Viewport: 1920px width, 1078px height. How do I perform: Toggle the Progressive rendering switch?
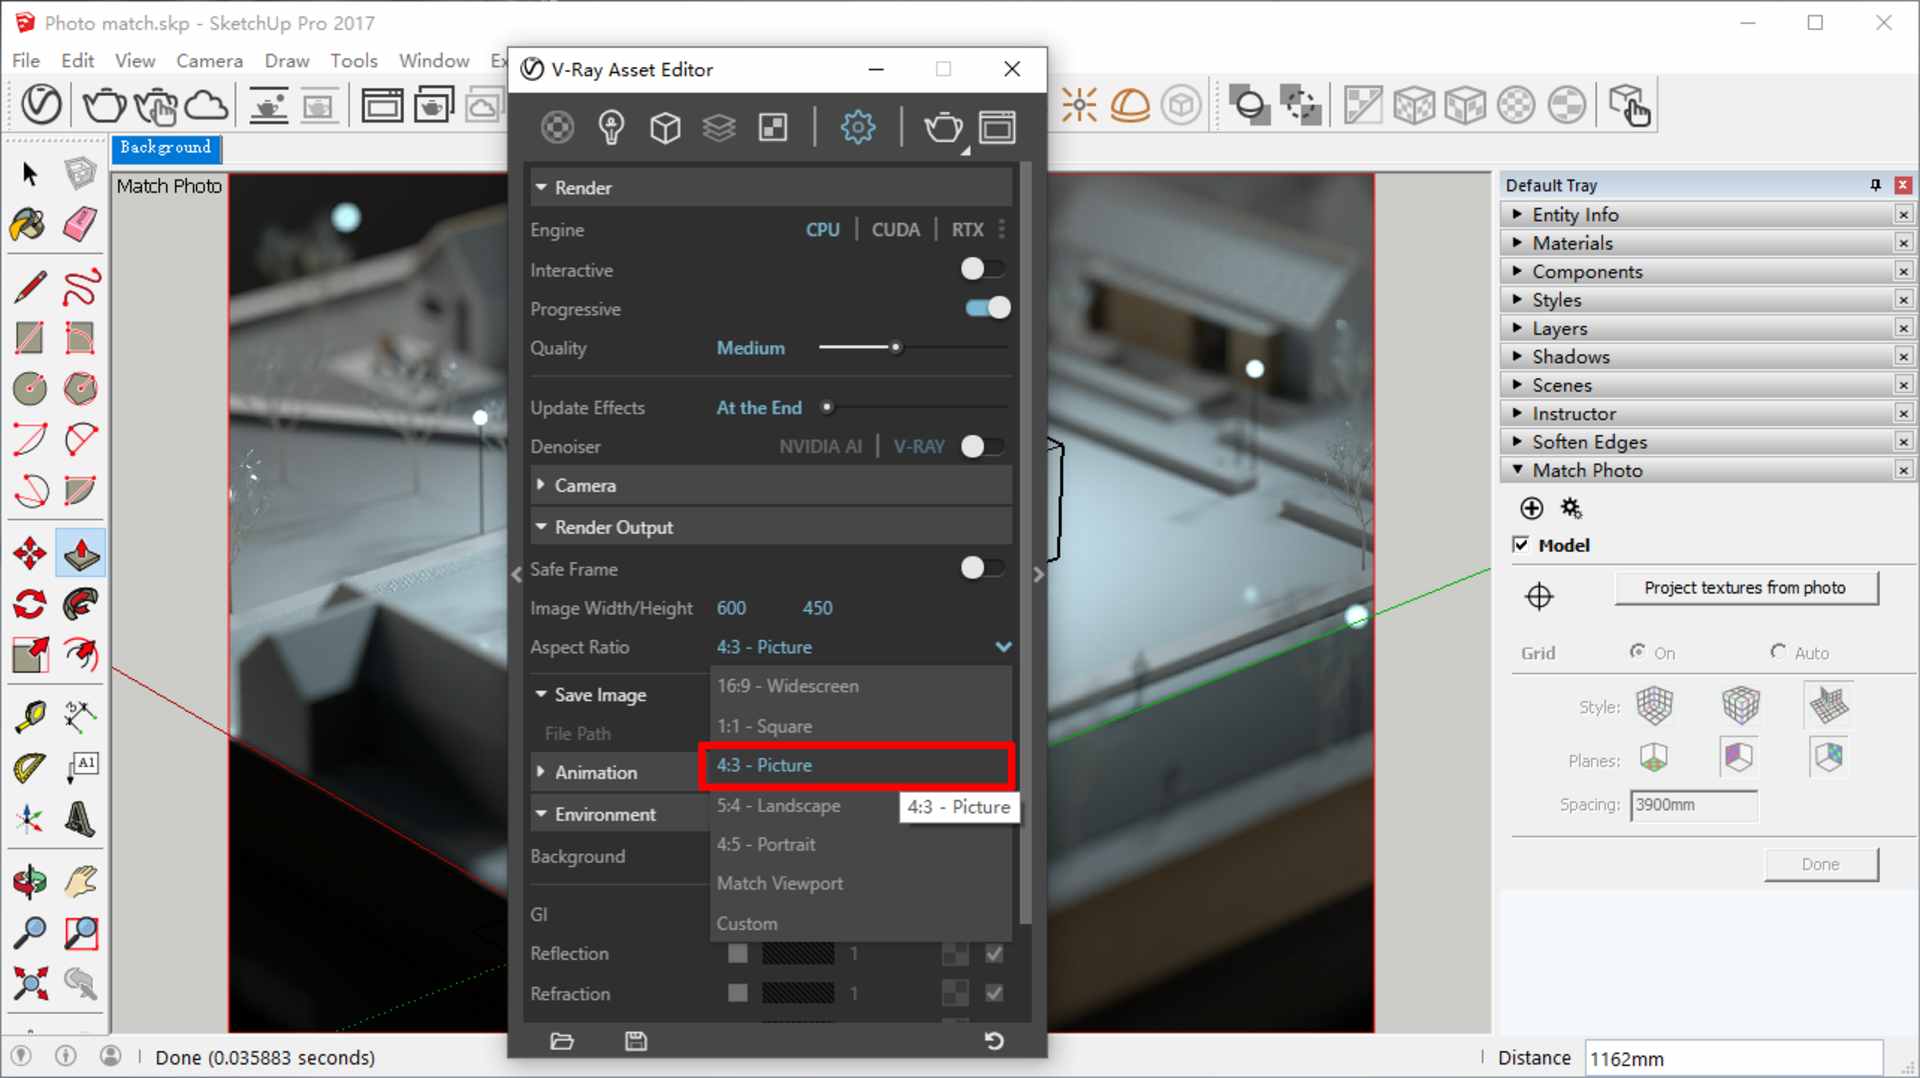(986, 308)
